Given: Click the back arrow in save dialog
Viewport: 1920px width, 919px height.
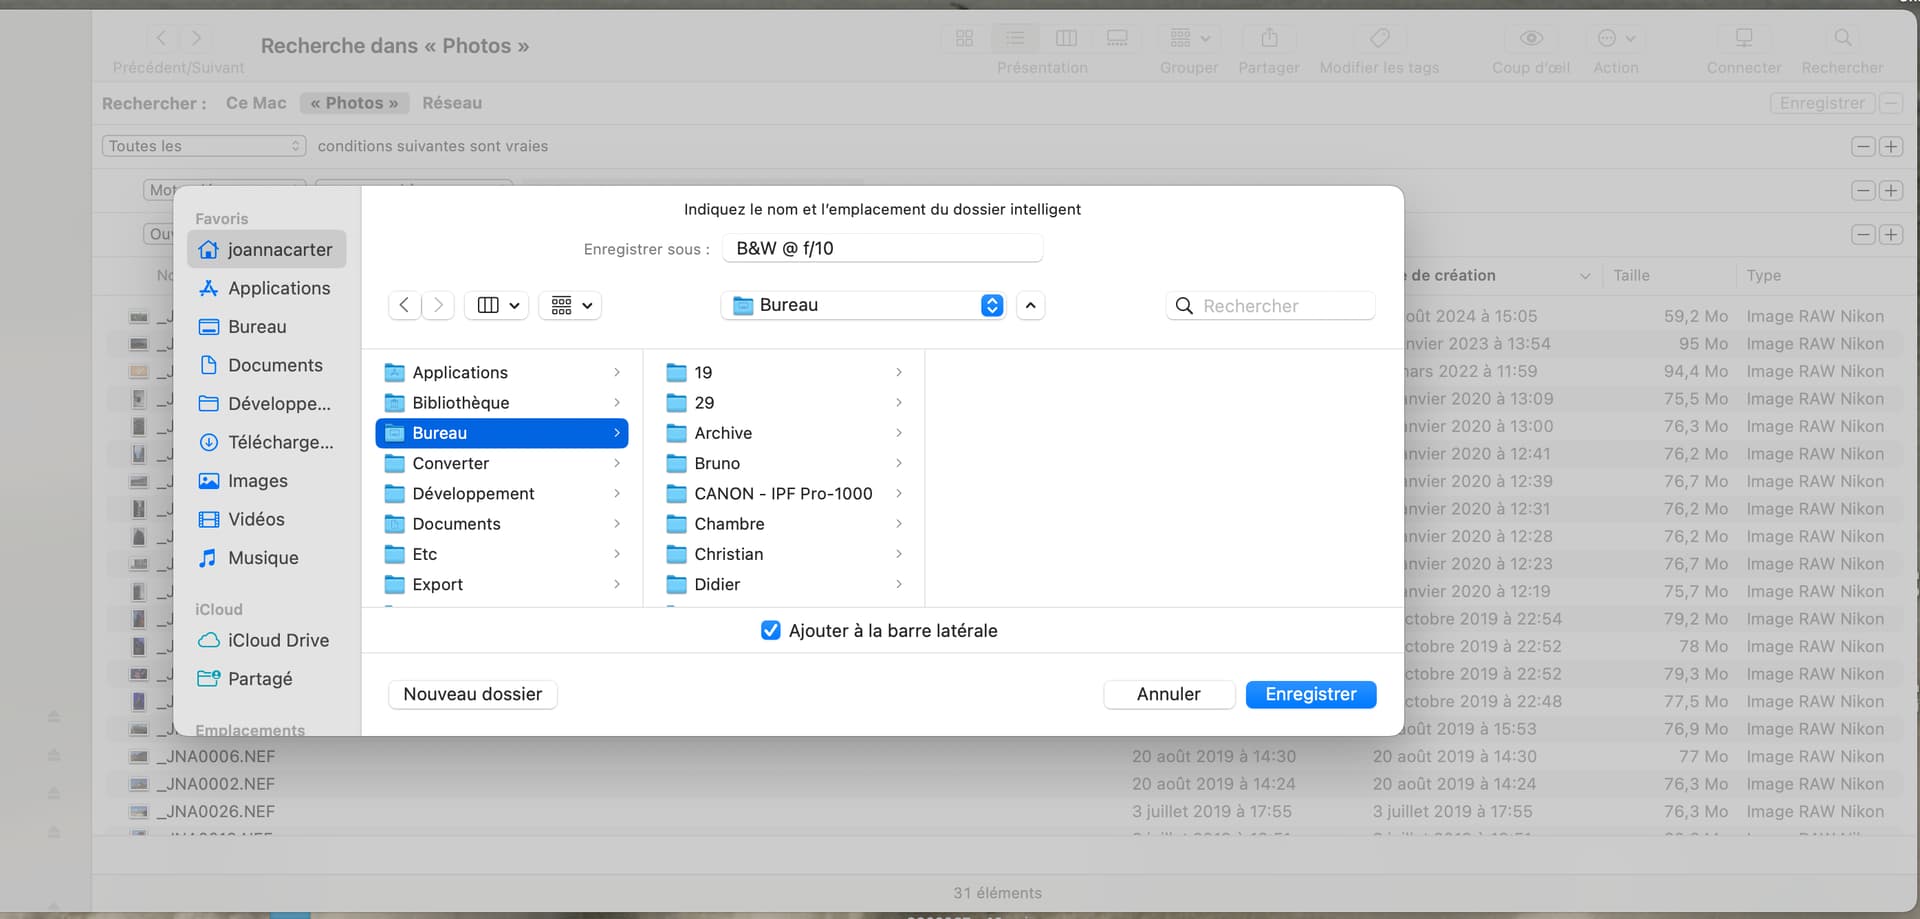Looking at the screenshot, I should (x=404, y=305).
